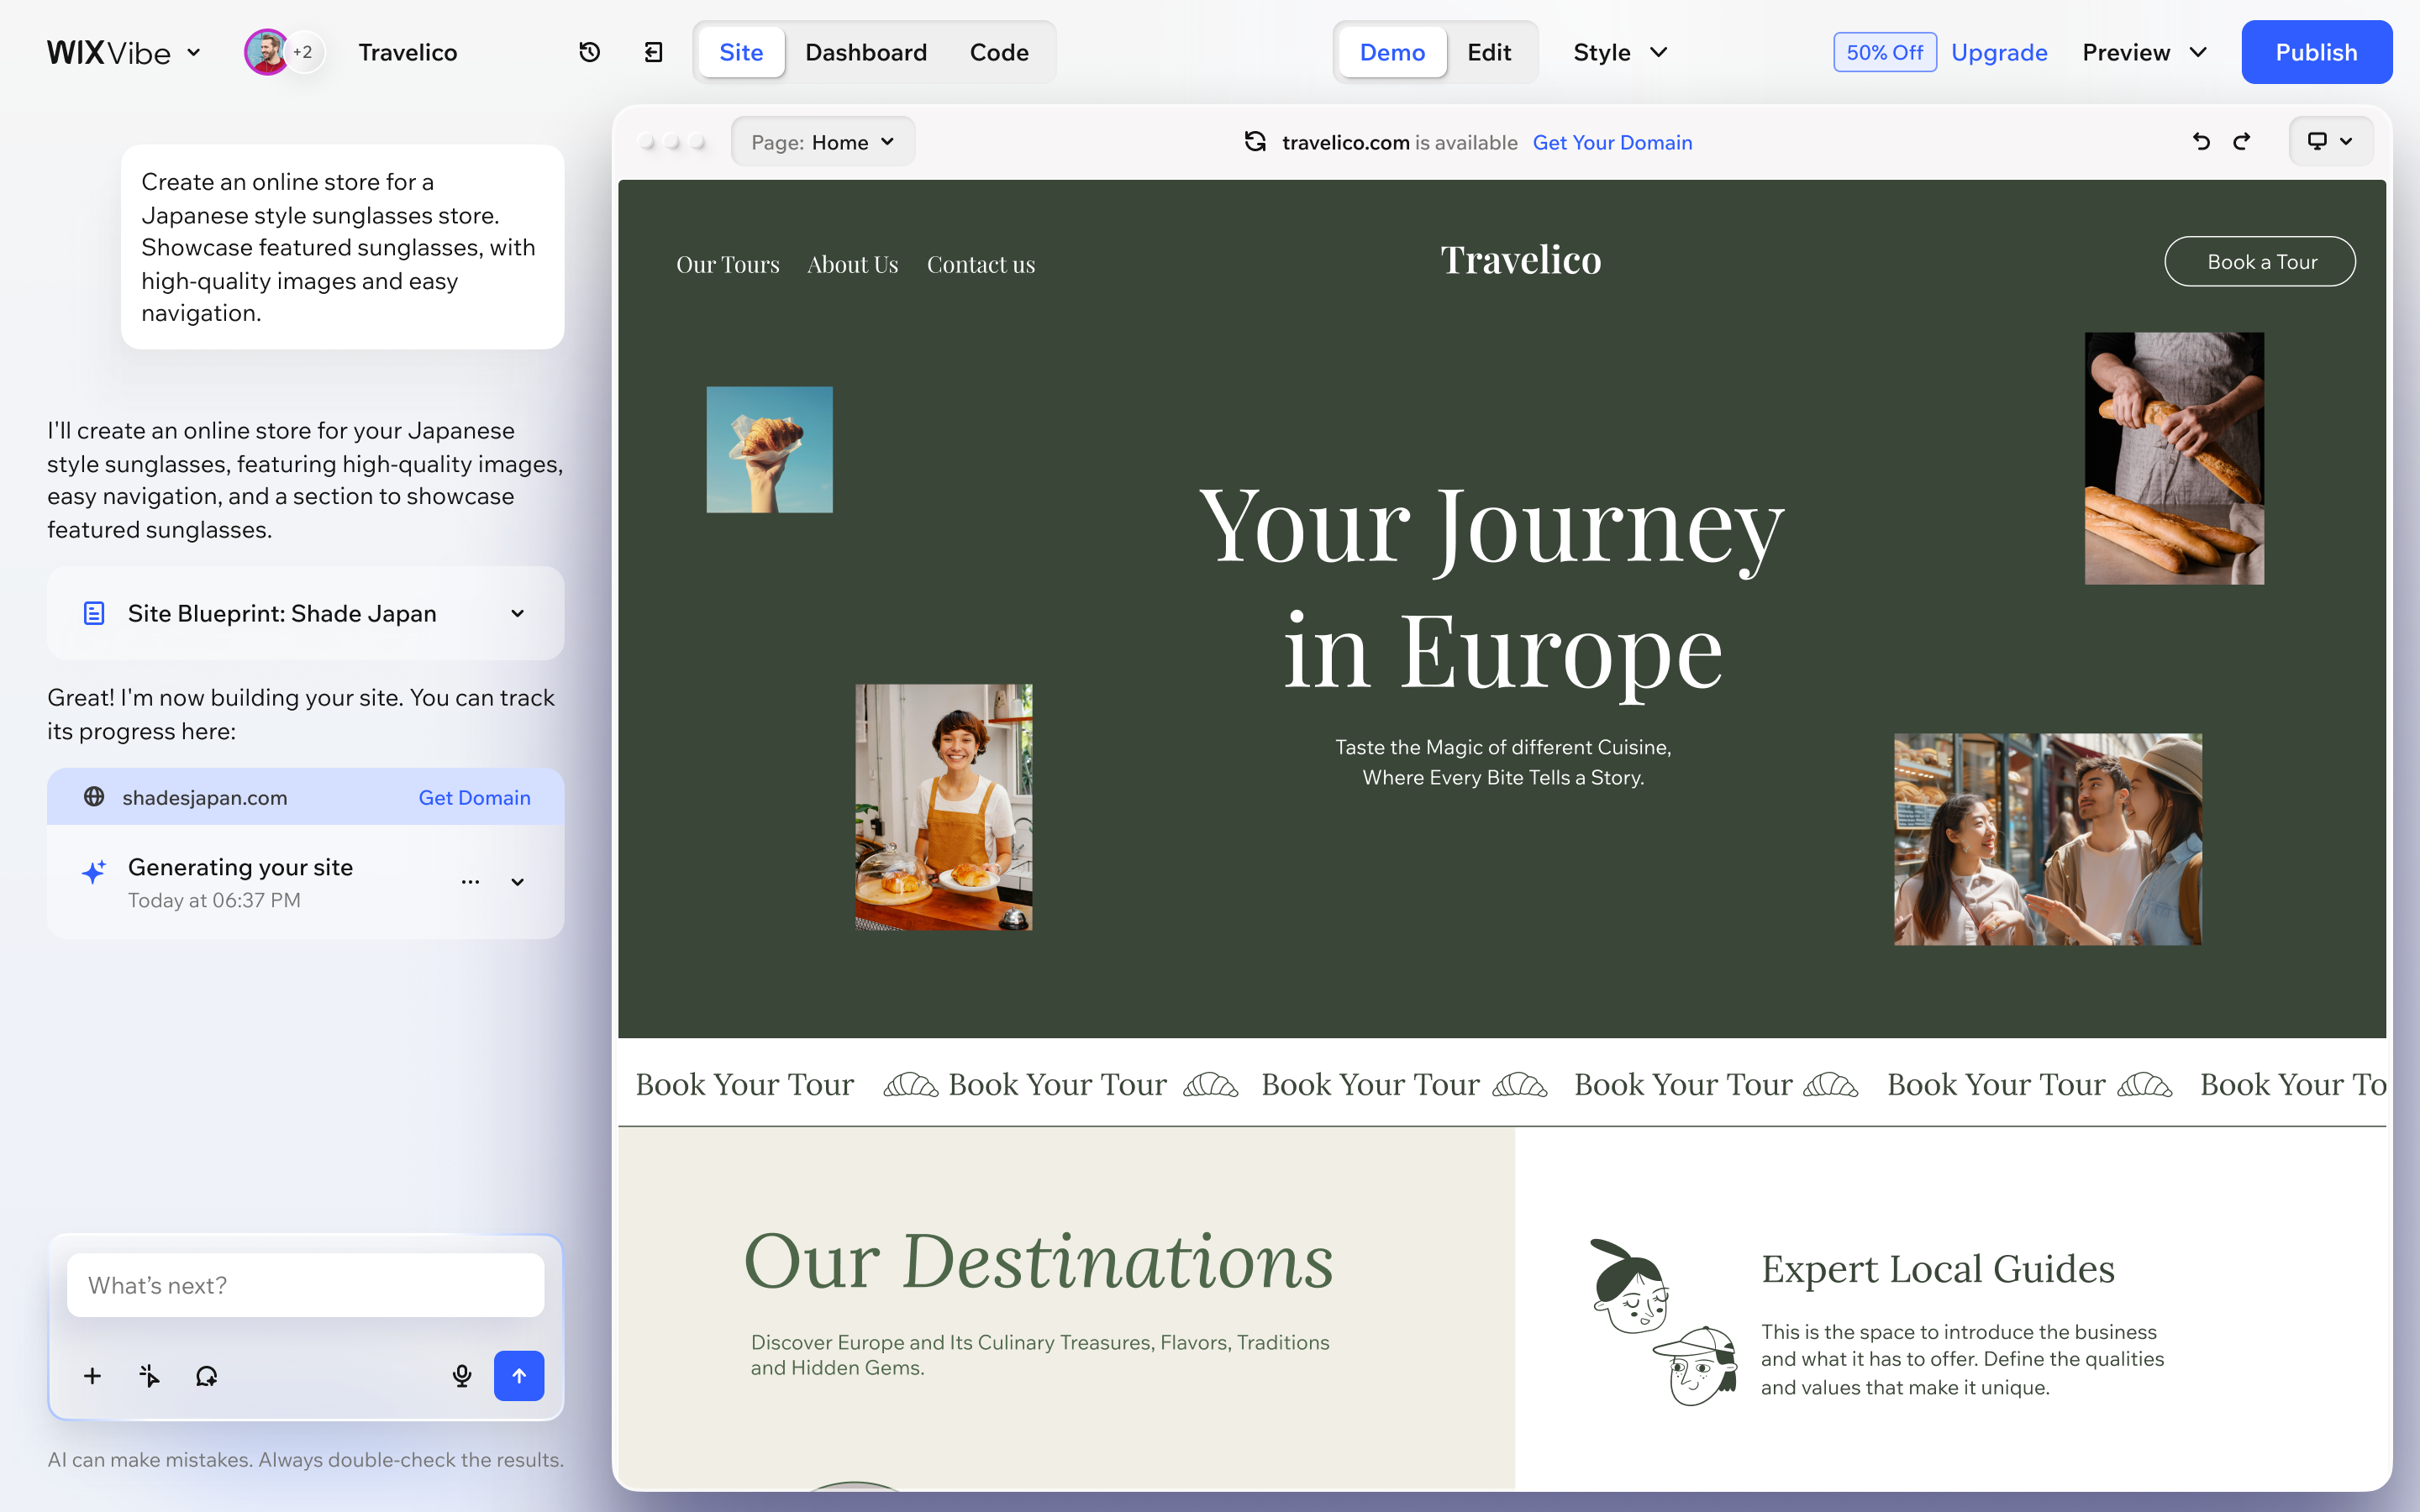2420x1512 pixels.
Task: Switch to the Dashboard tab
Action: click(866, 52)
